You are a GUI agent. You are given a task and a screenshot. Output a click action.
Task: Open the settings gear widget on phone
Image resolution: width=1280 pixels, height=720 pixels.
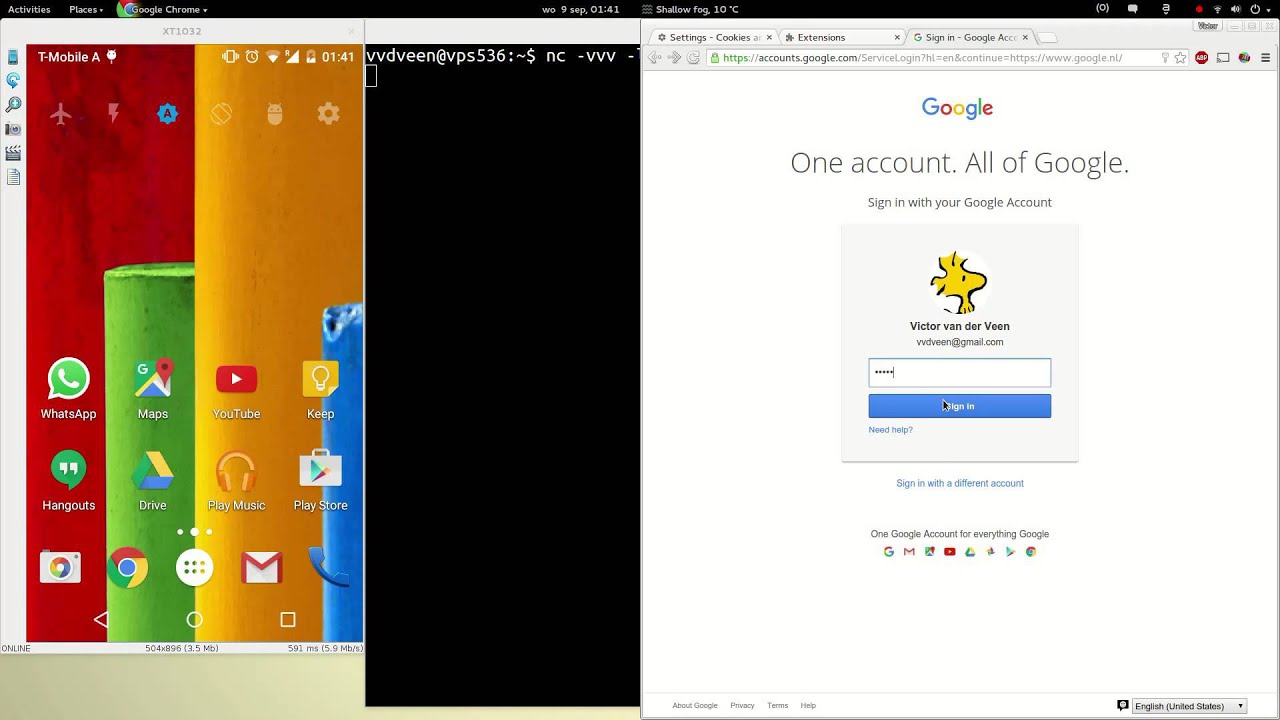click(x=328, y=114)
